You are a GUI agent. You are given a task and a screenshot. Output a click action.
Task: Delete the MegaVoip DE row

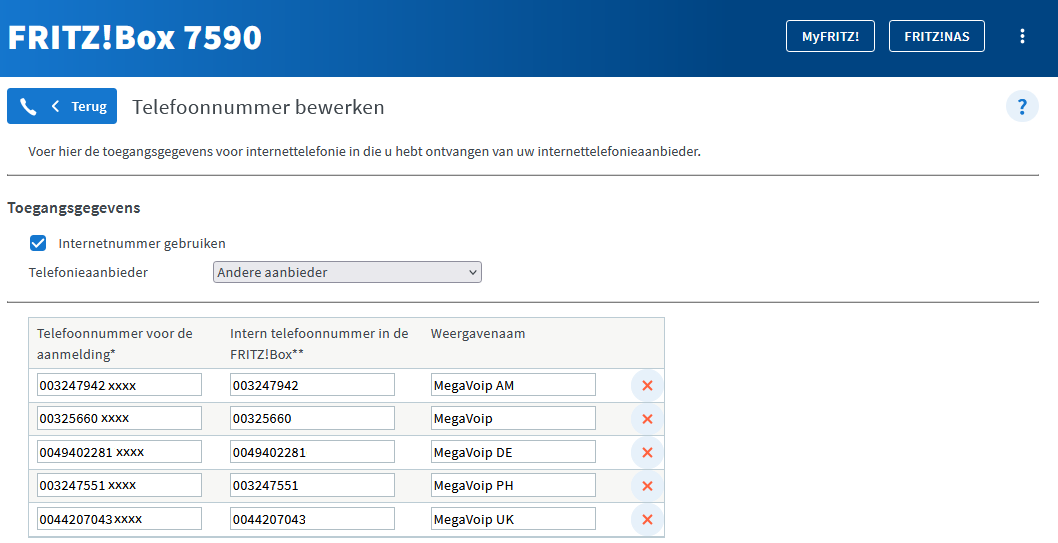point(647,452)
